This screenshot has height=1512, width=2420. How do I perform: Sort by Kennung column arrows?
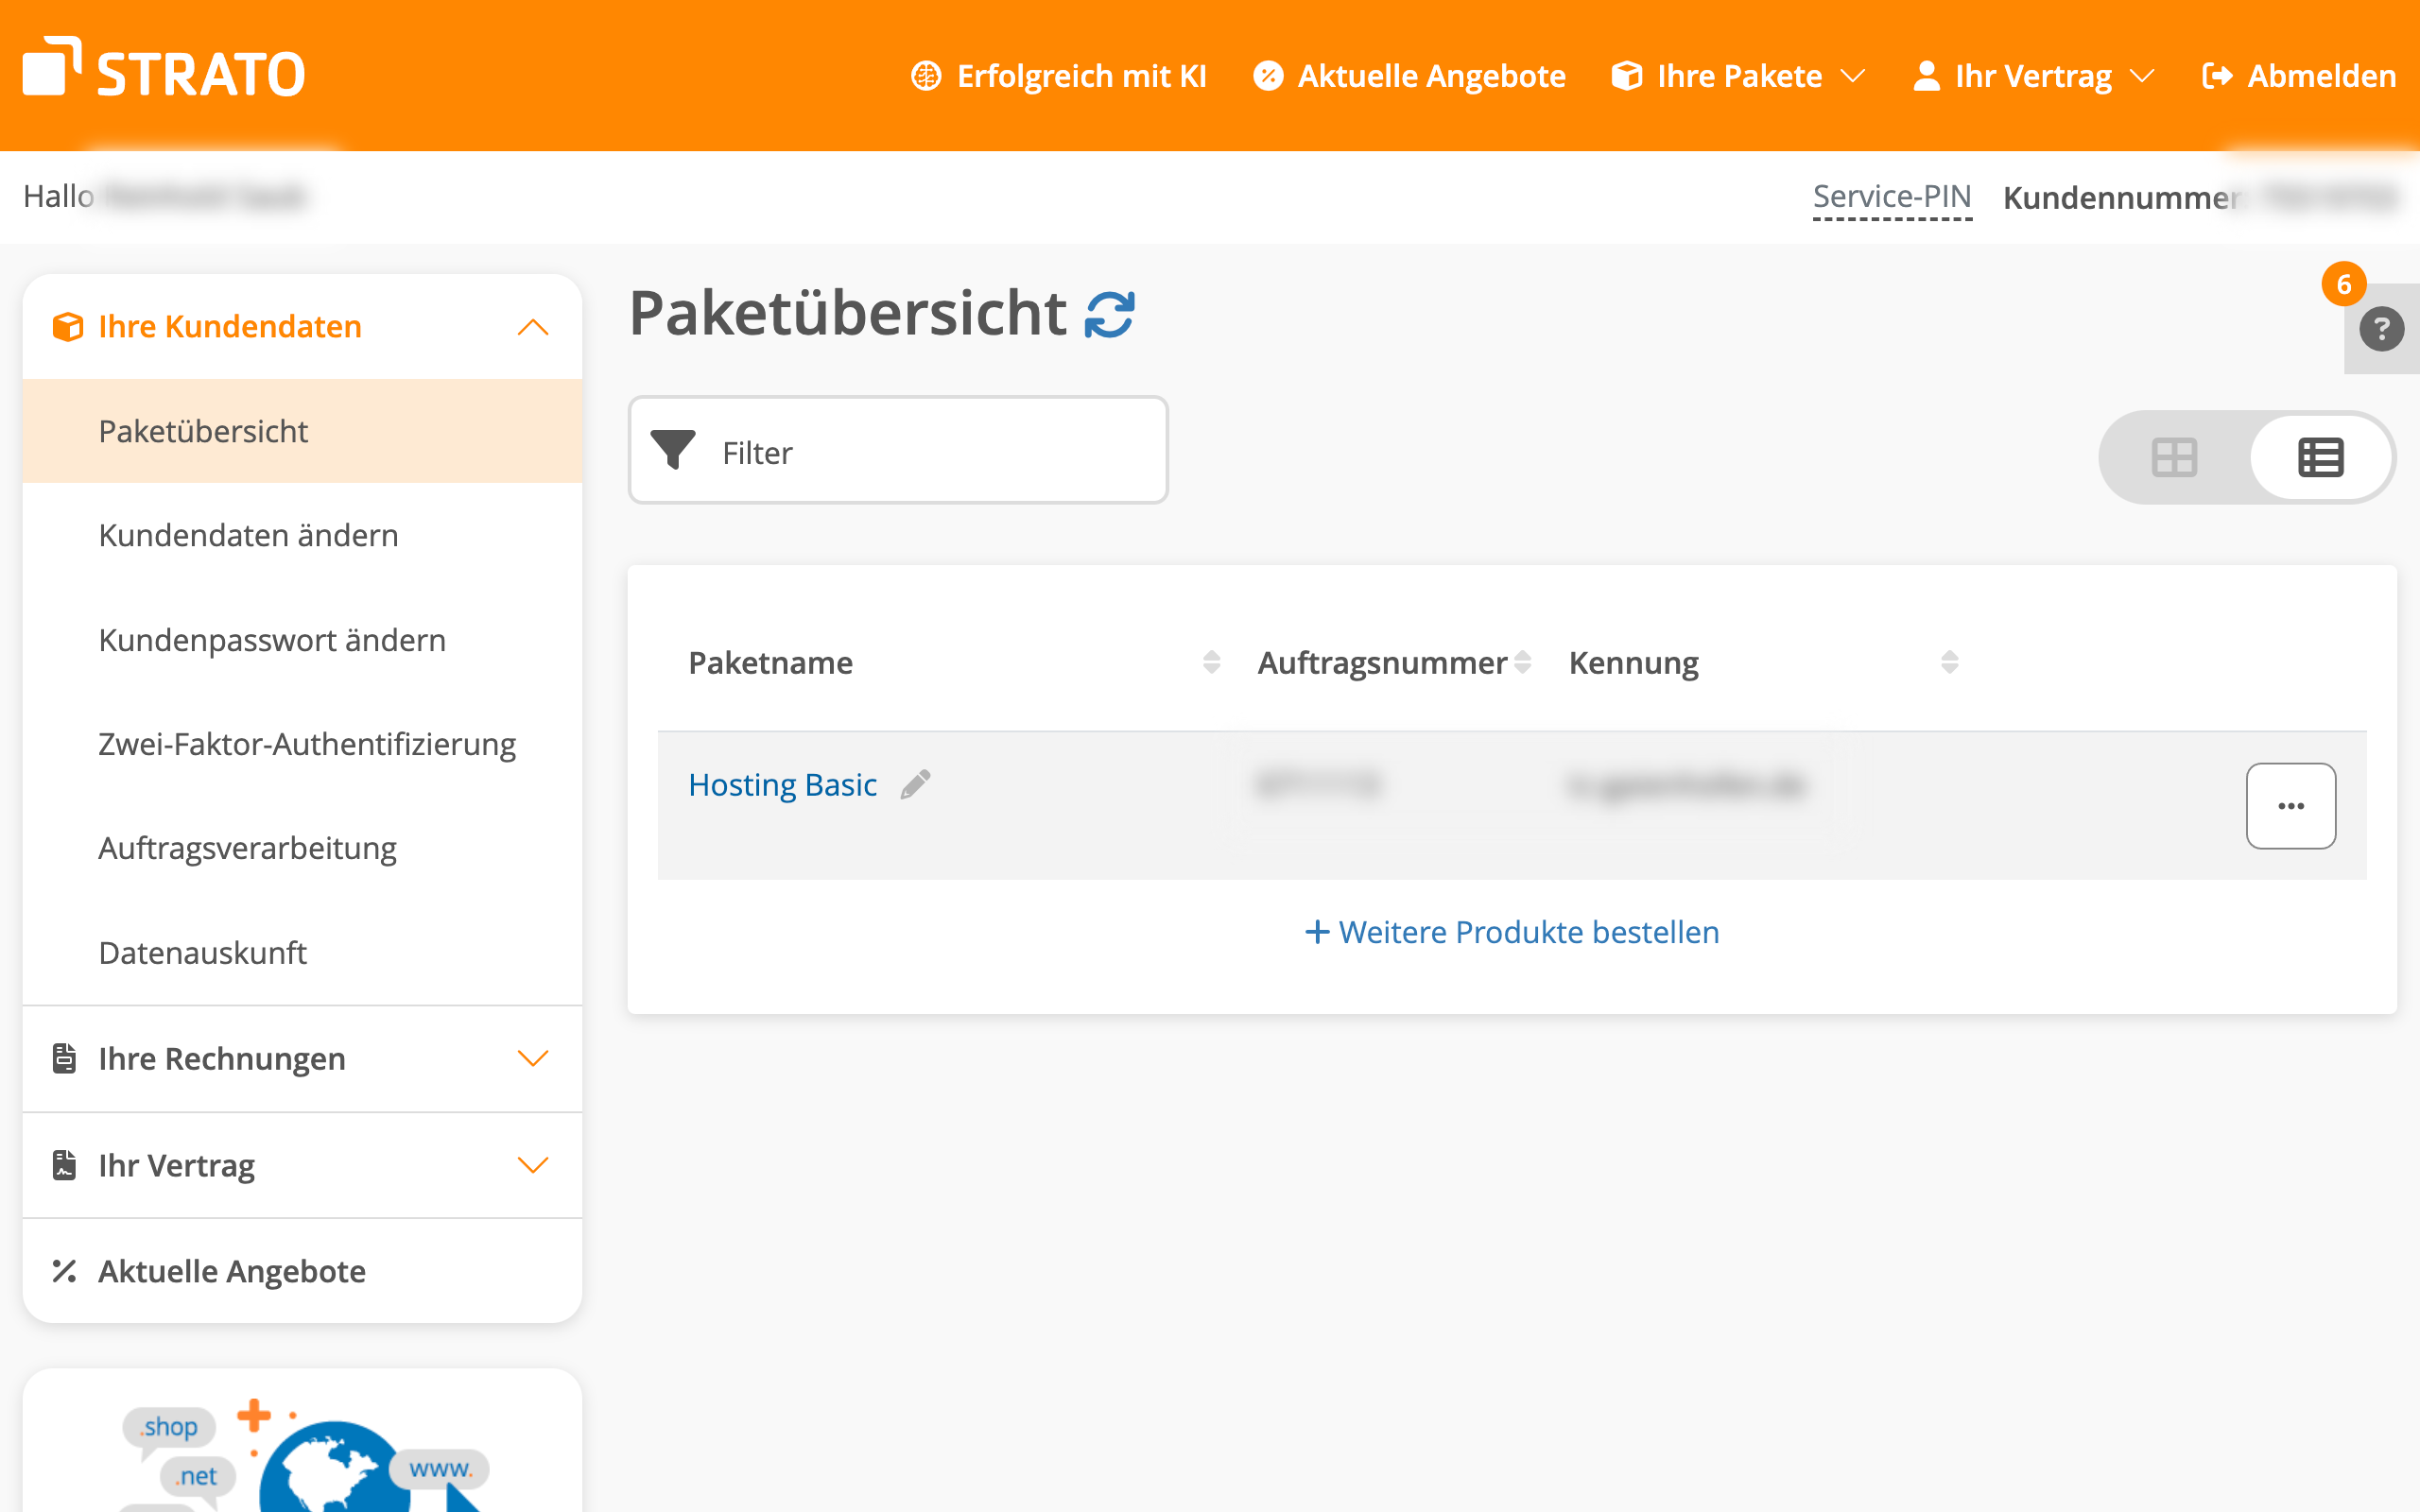[1949, 662]
